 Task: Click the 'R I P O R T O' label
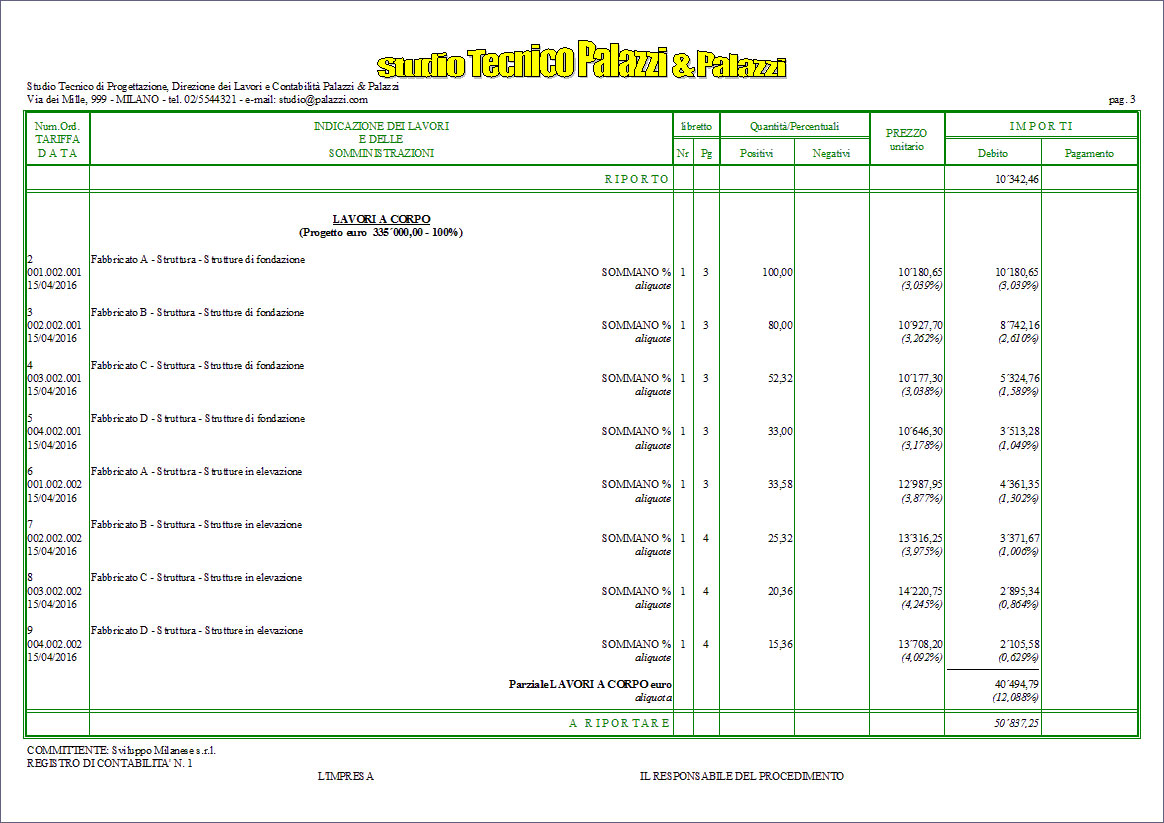pos(636,179)
